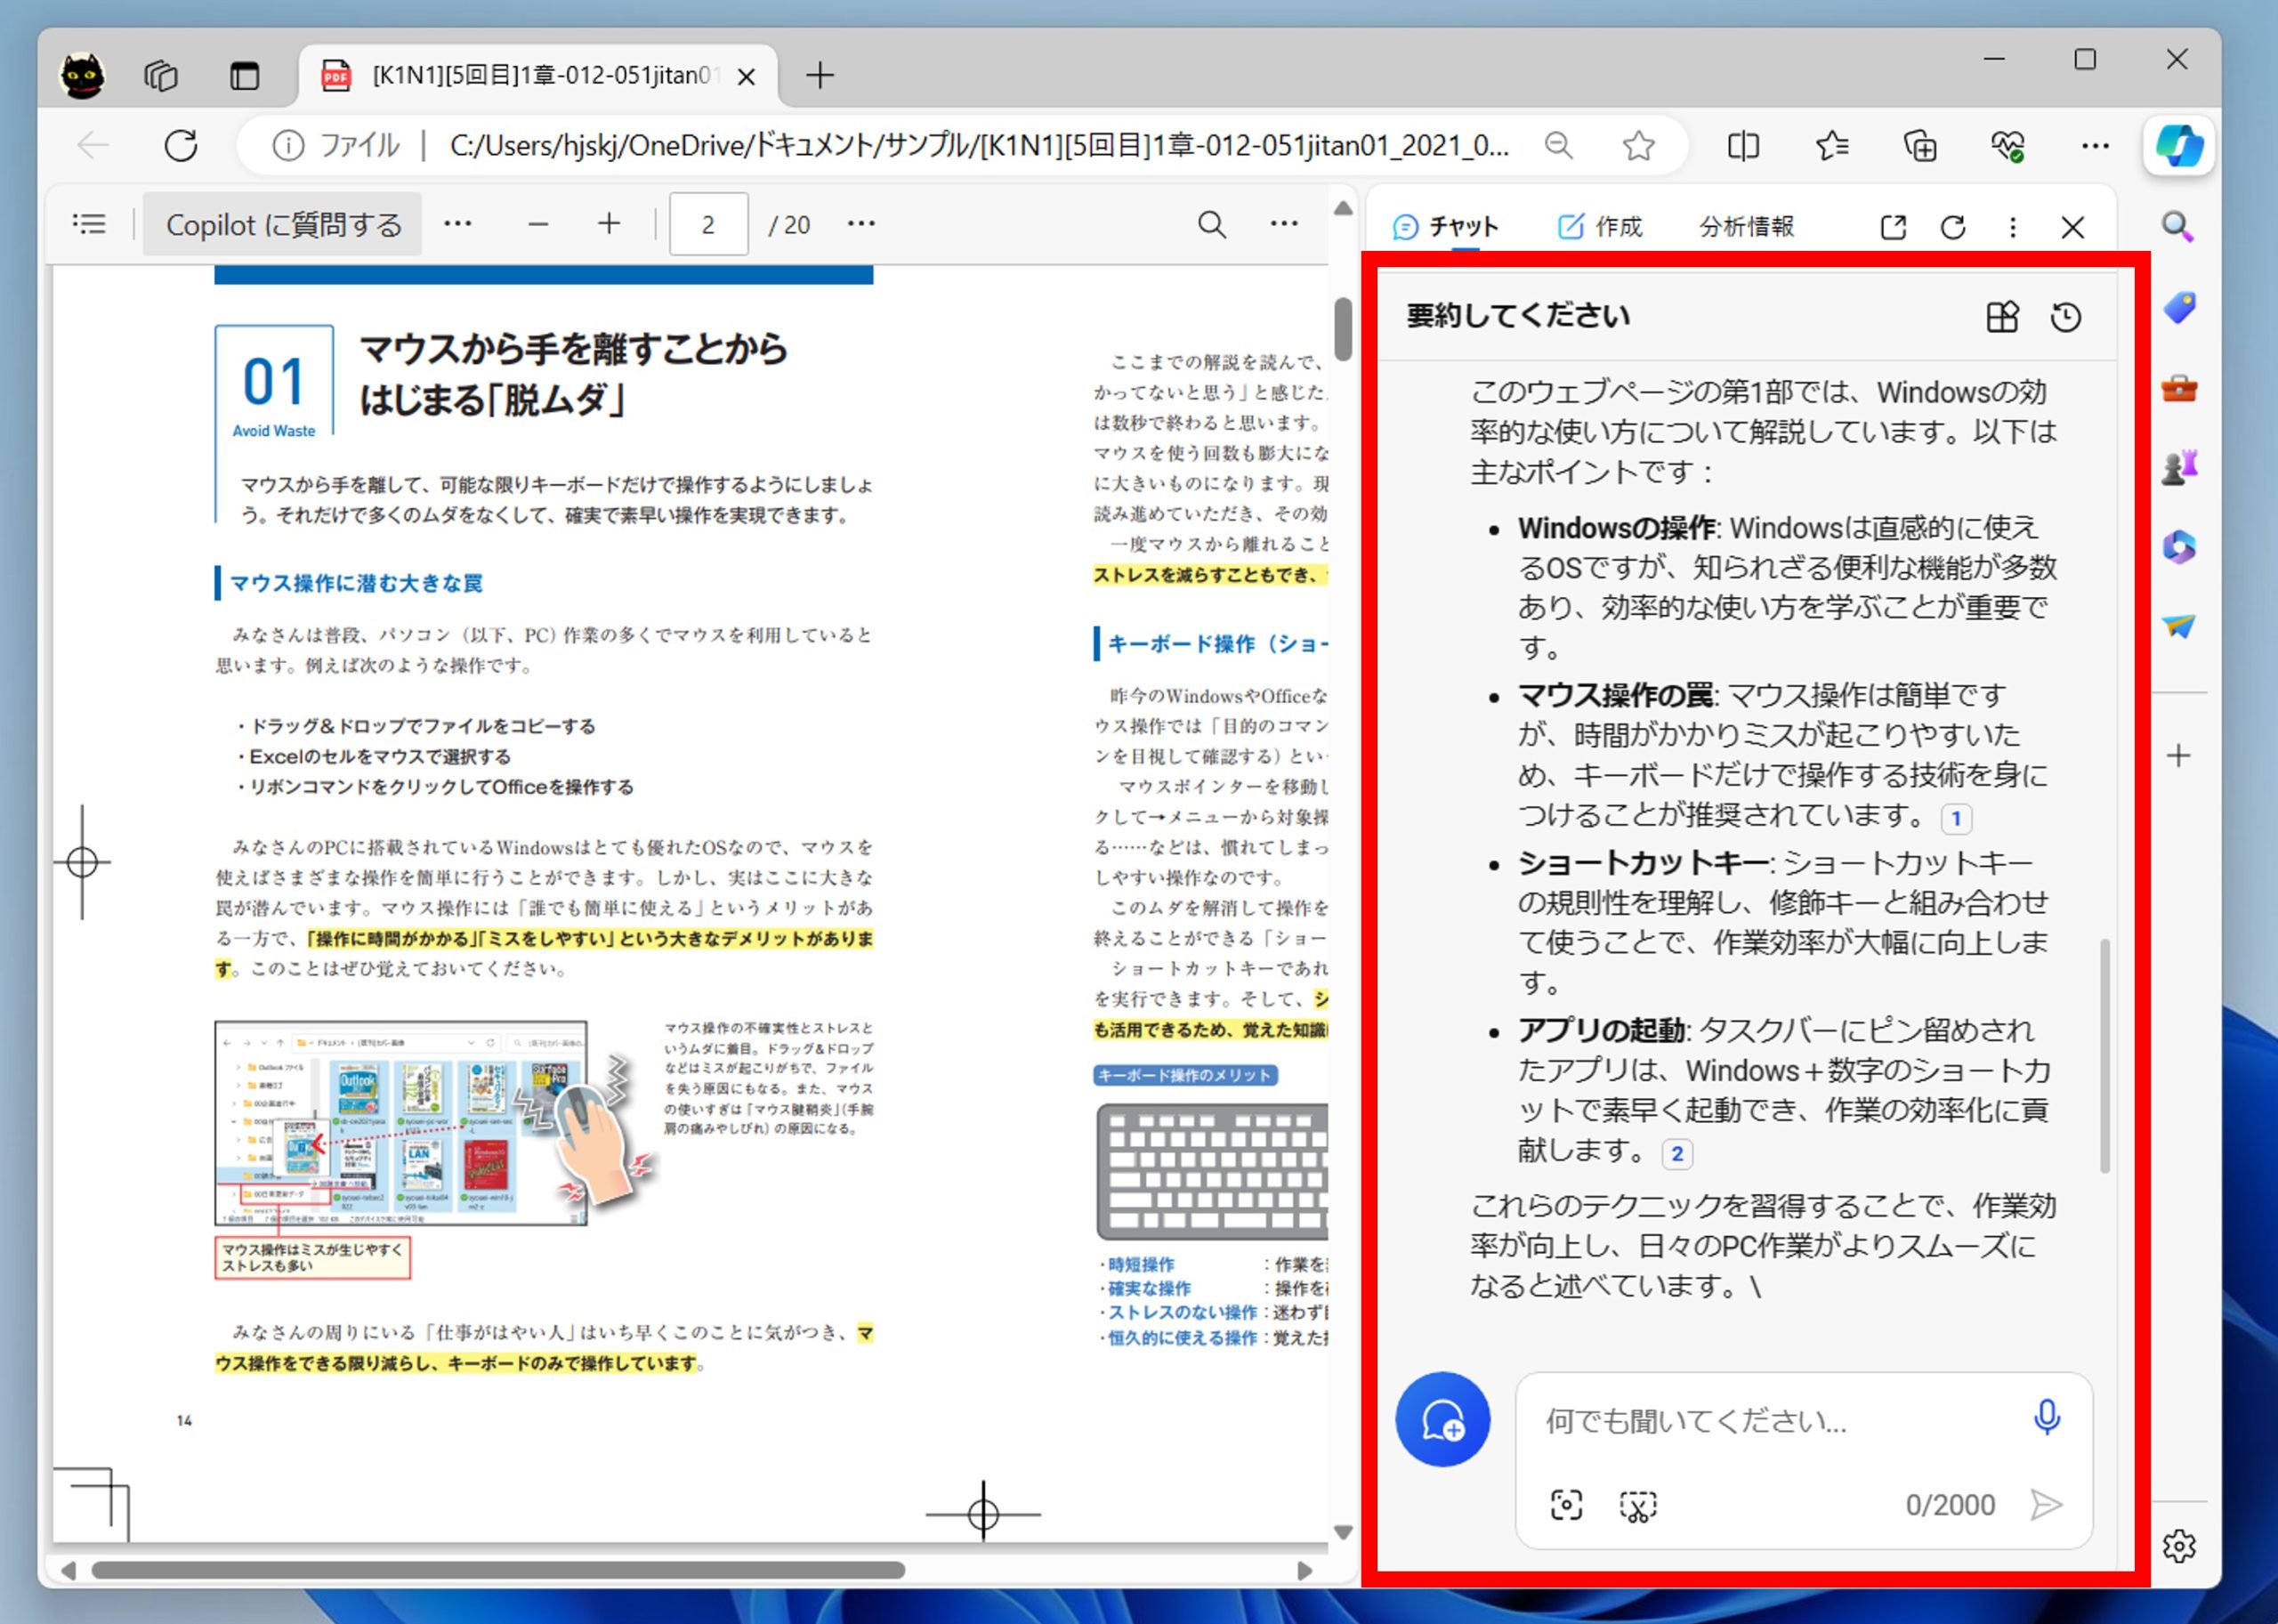Image resolution: width=2278 pixels, height=1624 pixels.
Task: Open the sidebar Shopping tag icon
Action: tap(2179, 307)
